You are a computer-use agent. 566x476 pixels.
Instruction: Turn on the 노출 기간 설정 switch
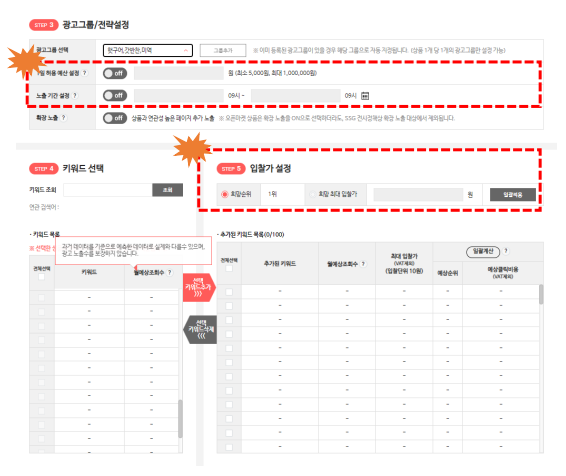[115, 96]
